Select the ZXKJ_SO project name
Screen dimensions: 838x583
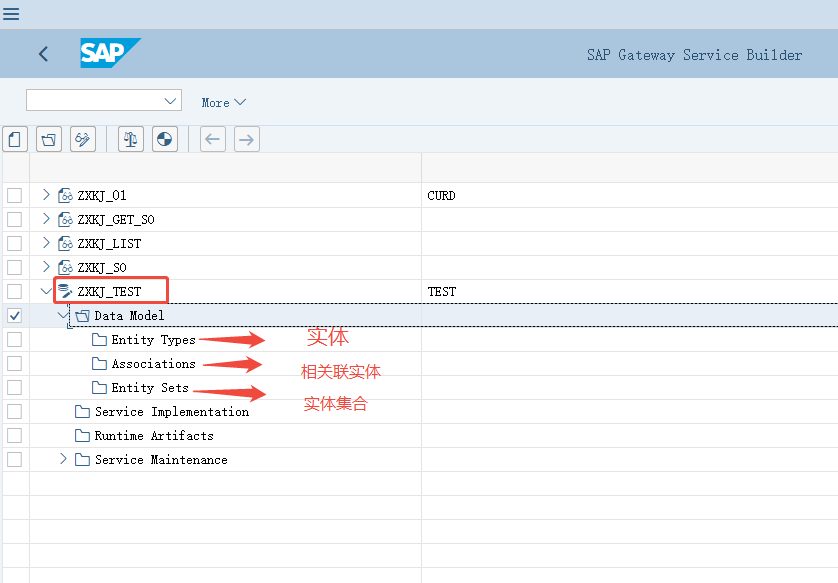click(102, 267)
